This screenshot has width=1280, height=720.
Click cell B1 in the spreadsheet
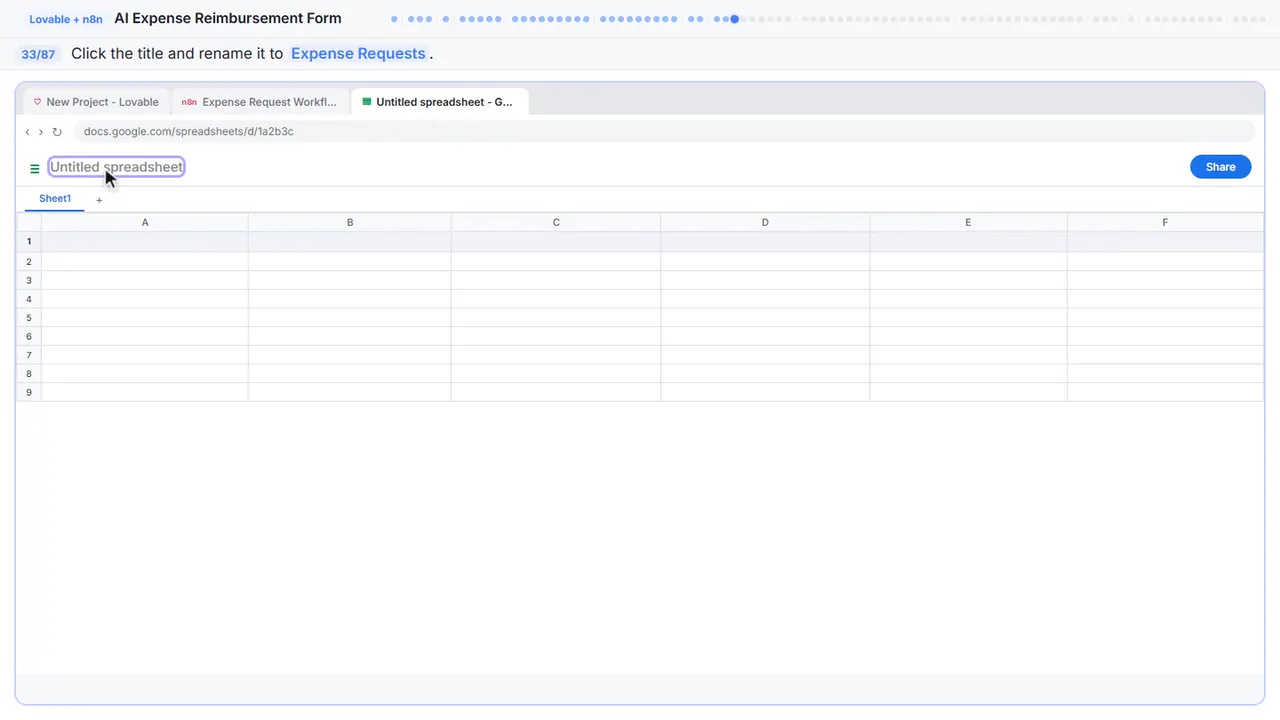pyautogui.click(x=350, y=242)
